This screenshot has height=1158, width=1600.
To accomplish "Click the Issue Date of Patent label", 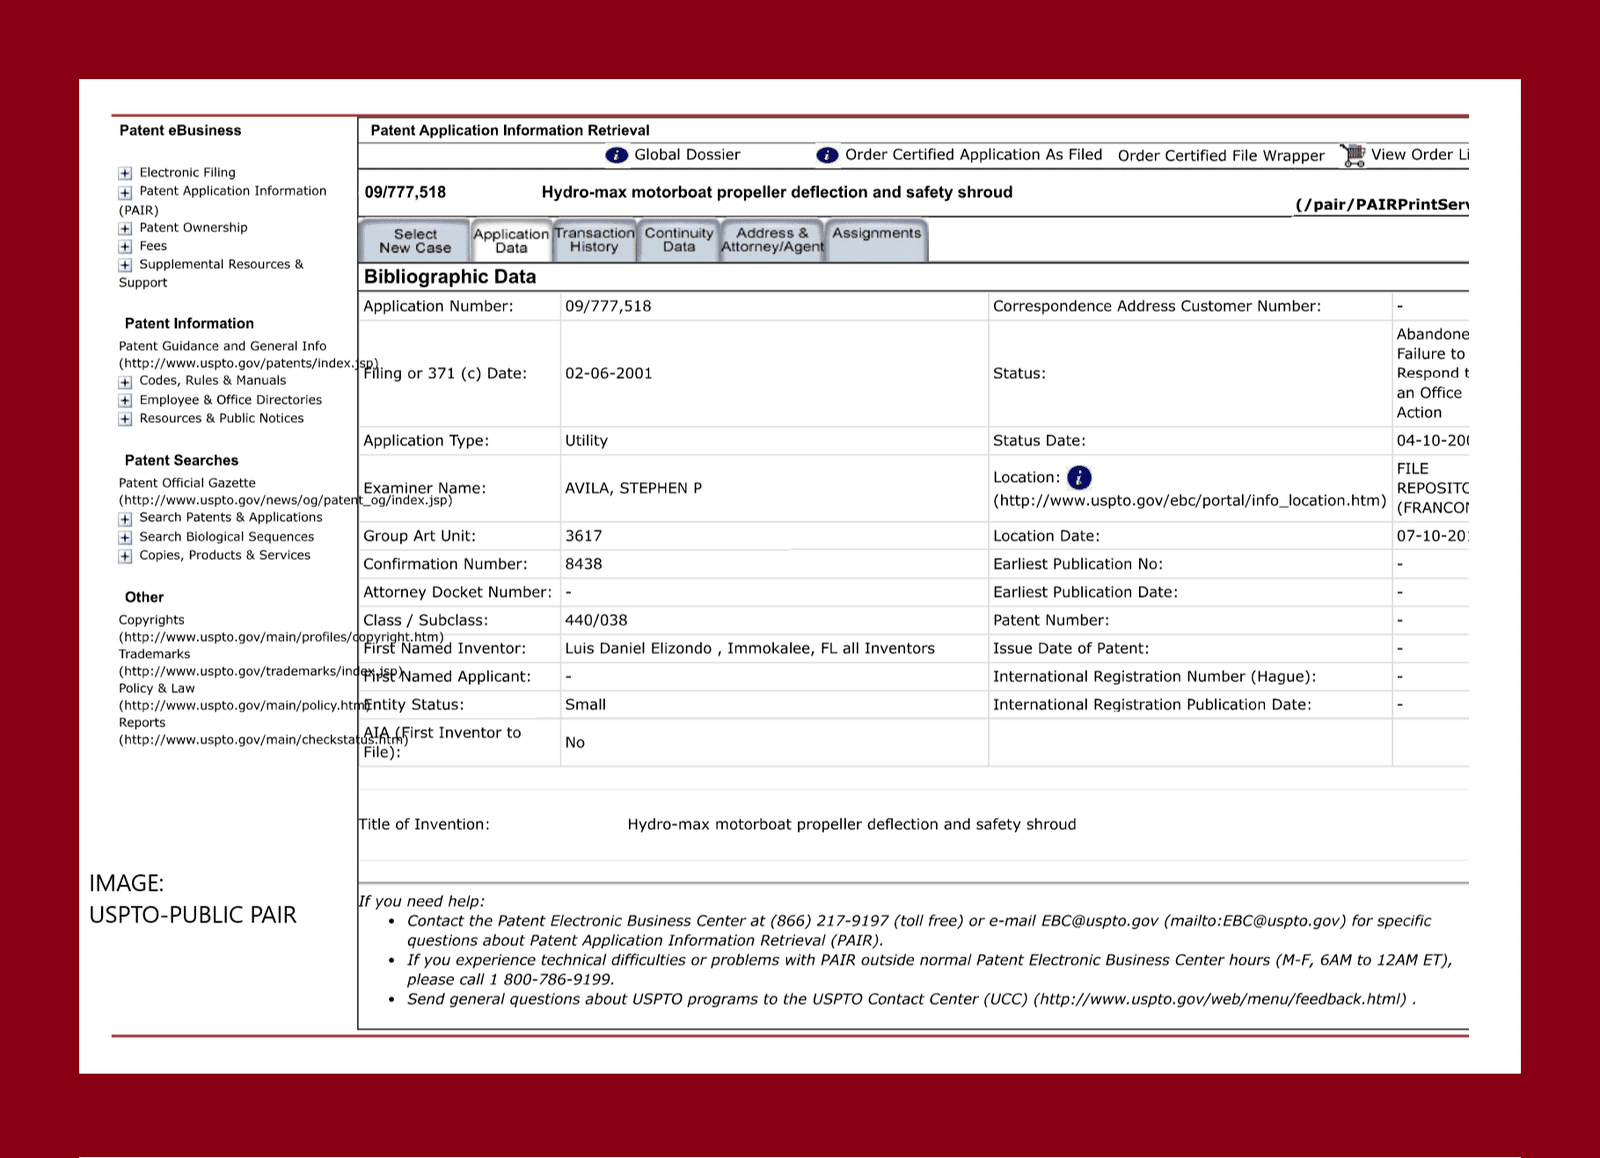I will coord(1071,648).
